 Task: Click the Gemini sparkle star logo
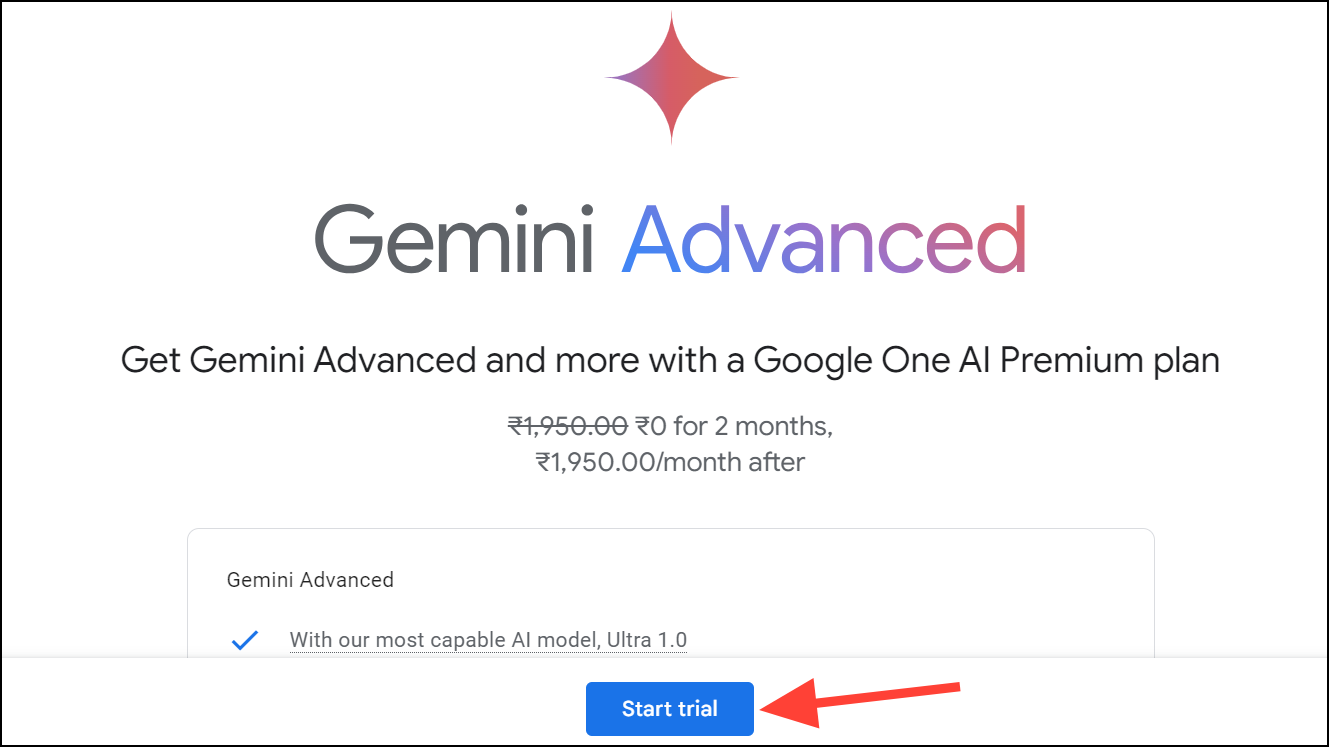click(x=671, y=77)
